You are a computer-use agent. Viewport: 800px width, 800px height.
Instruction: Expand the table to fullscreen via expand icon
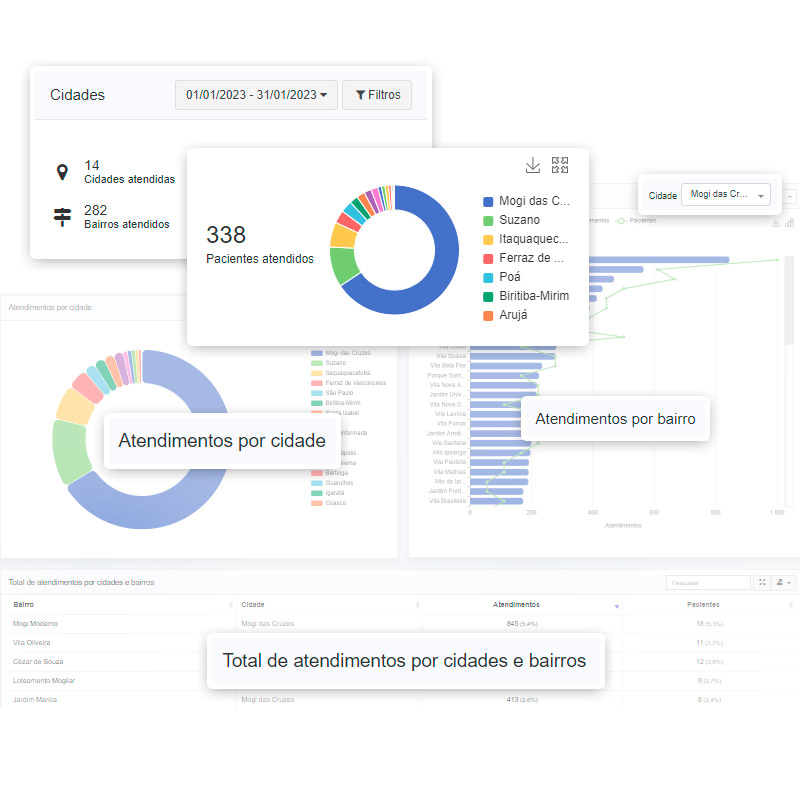[762, 582]
